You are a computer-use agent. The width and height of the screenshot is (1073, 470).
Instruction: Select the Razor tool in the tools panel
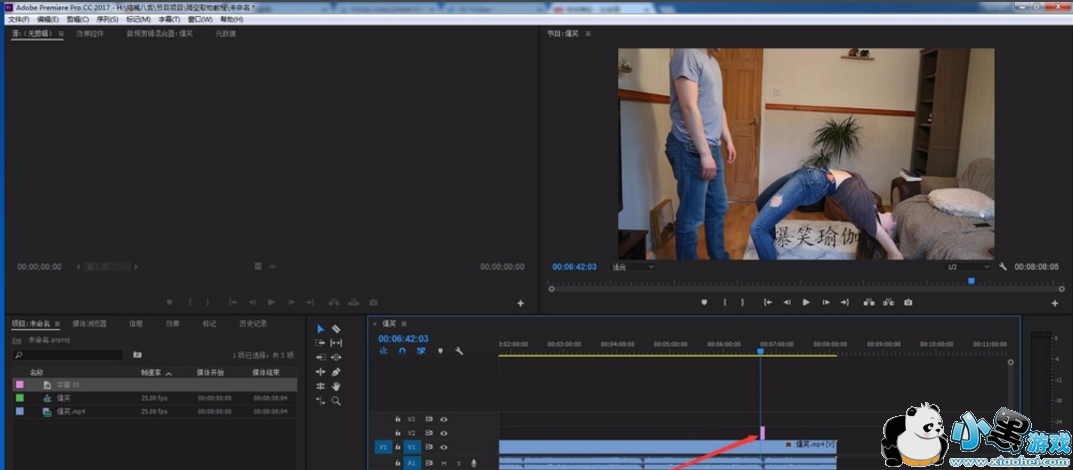coord(336,329)
